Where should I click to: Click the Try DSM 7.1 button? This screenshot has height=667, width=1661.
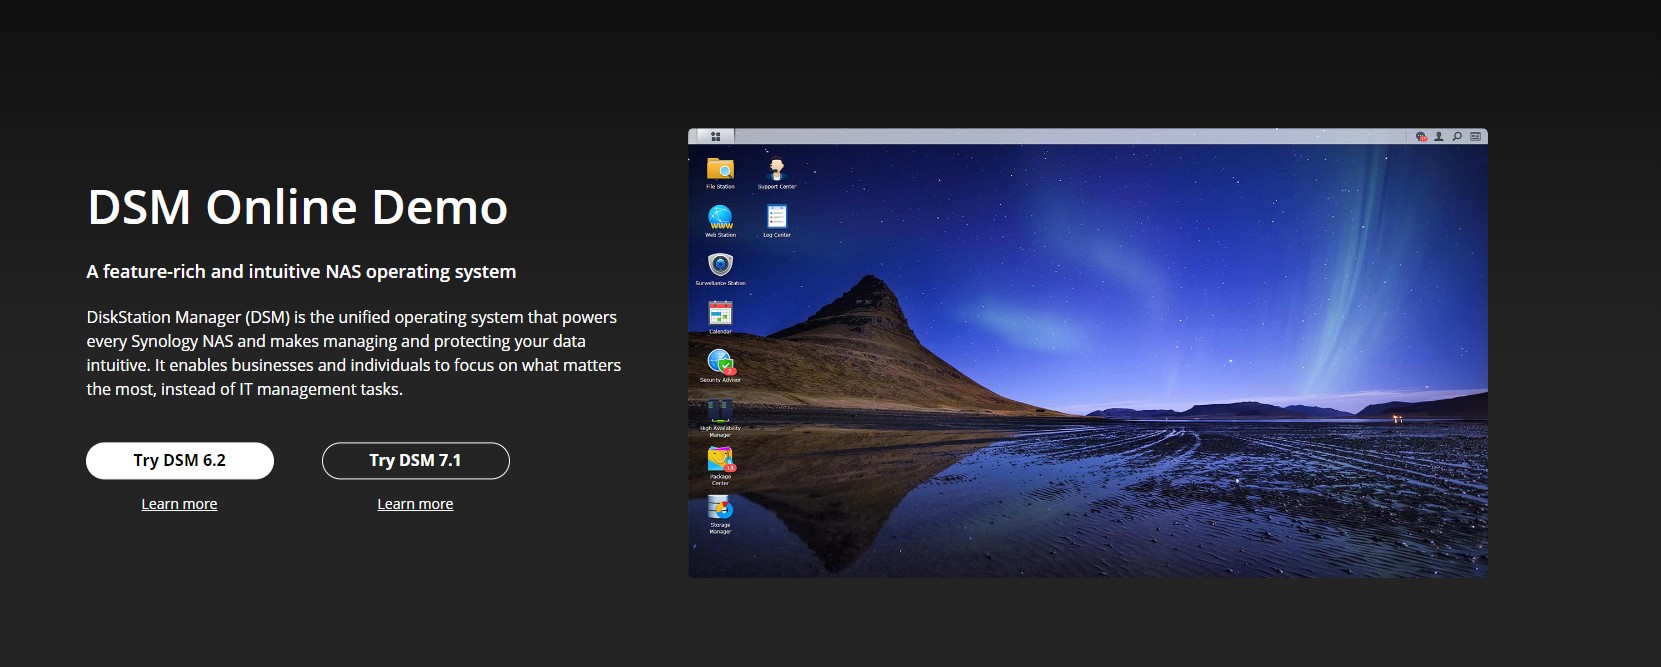pyautogui.click(x=416, y=460)
